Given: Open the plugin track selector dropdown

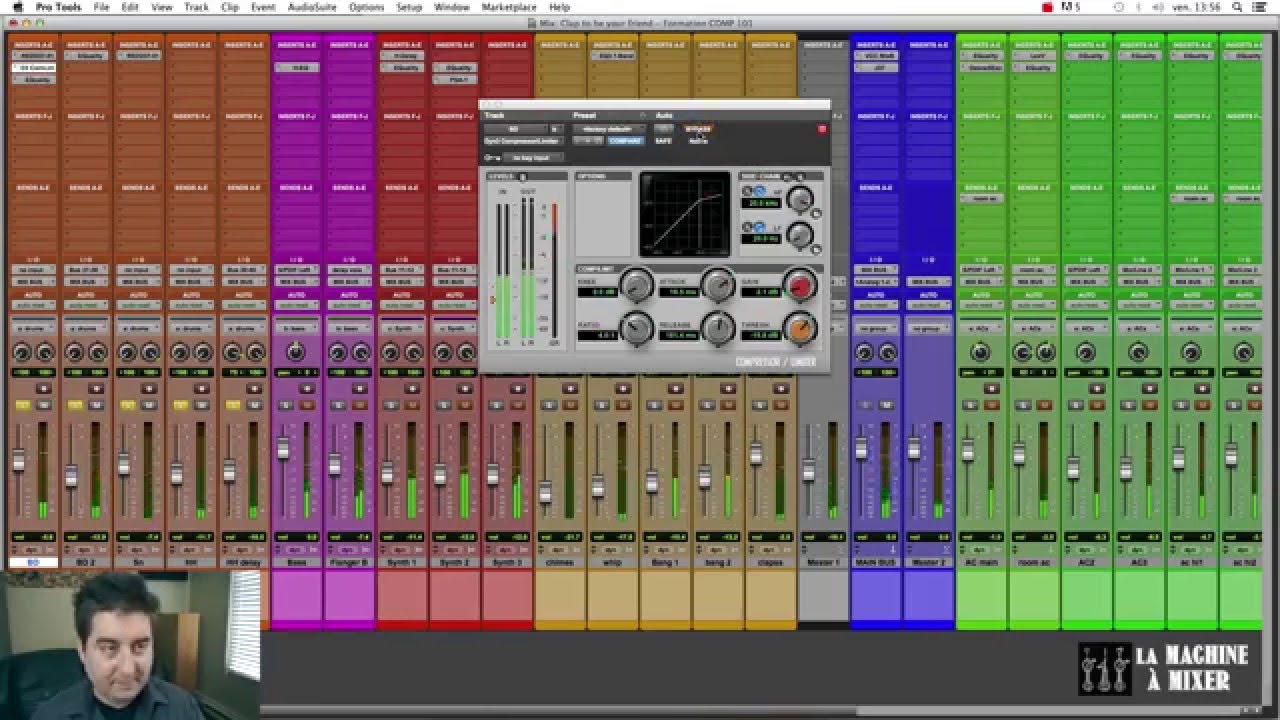Looking at the screenshot, I should (514, 129).
